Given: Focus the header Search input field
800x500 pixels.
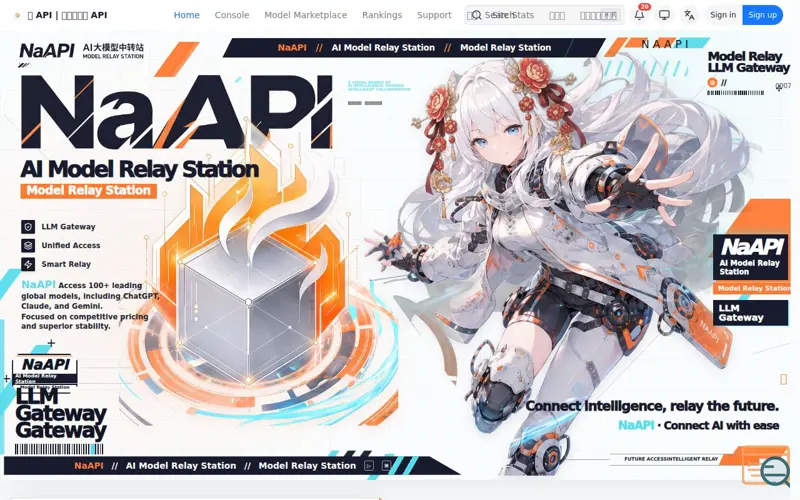Looking at the screenshot, I should click(544, 15).
